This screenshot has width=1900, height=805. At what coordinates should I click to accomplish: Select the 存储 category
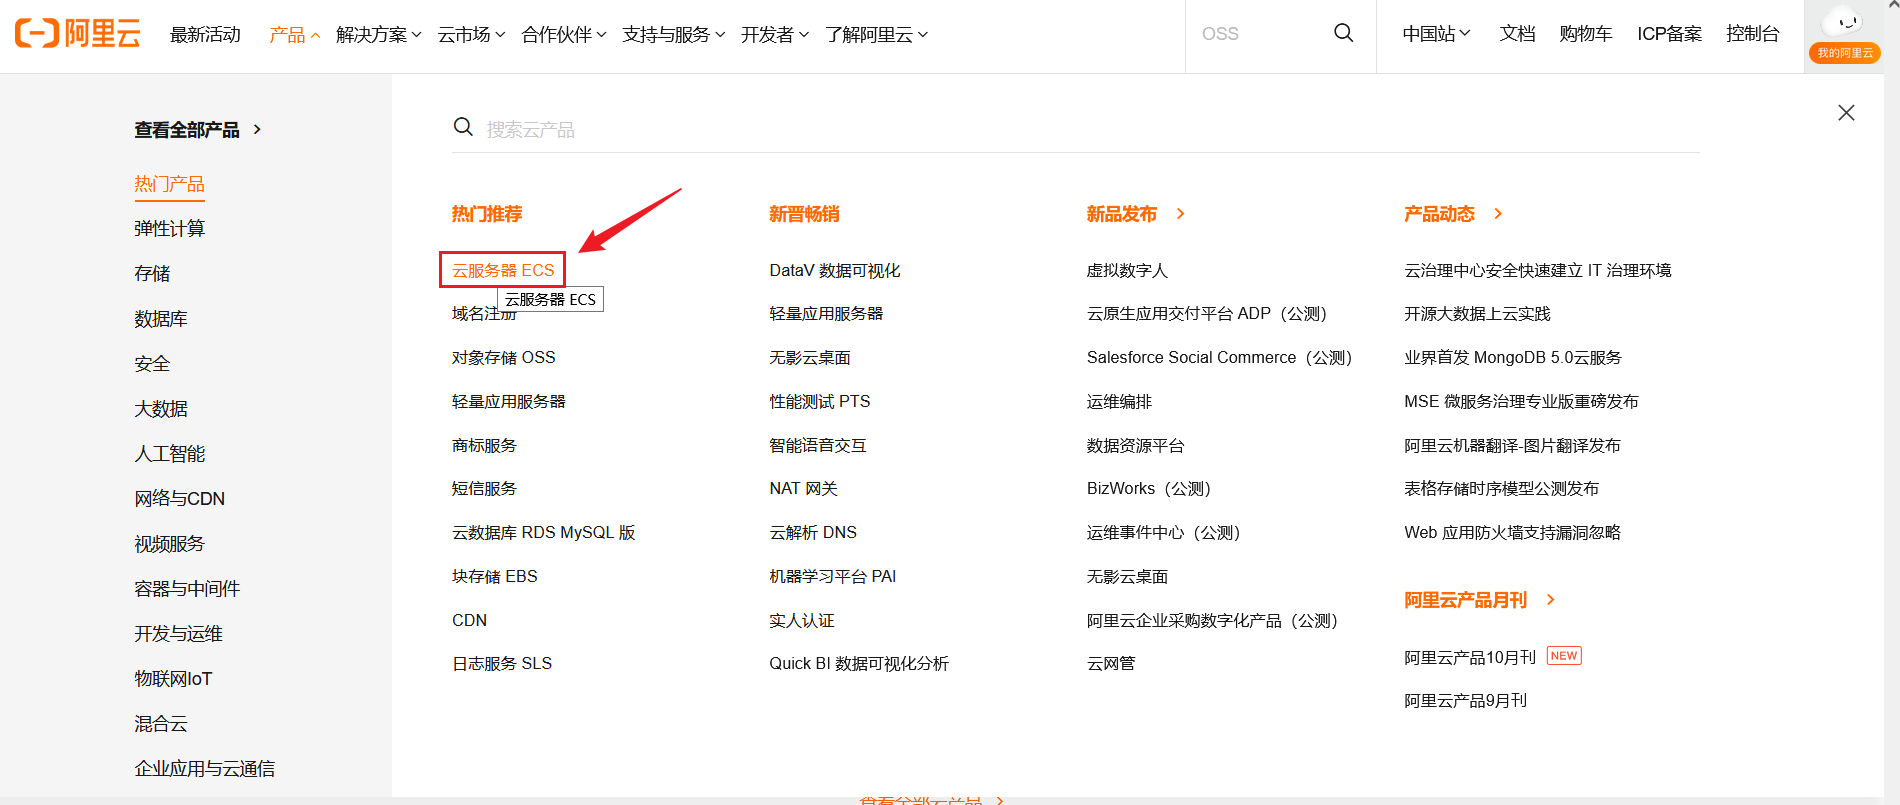[152, 274]
